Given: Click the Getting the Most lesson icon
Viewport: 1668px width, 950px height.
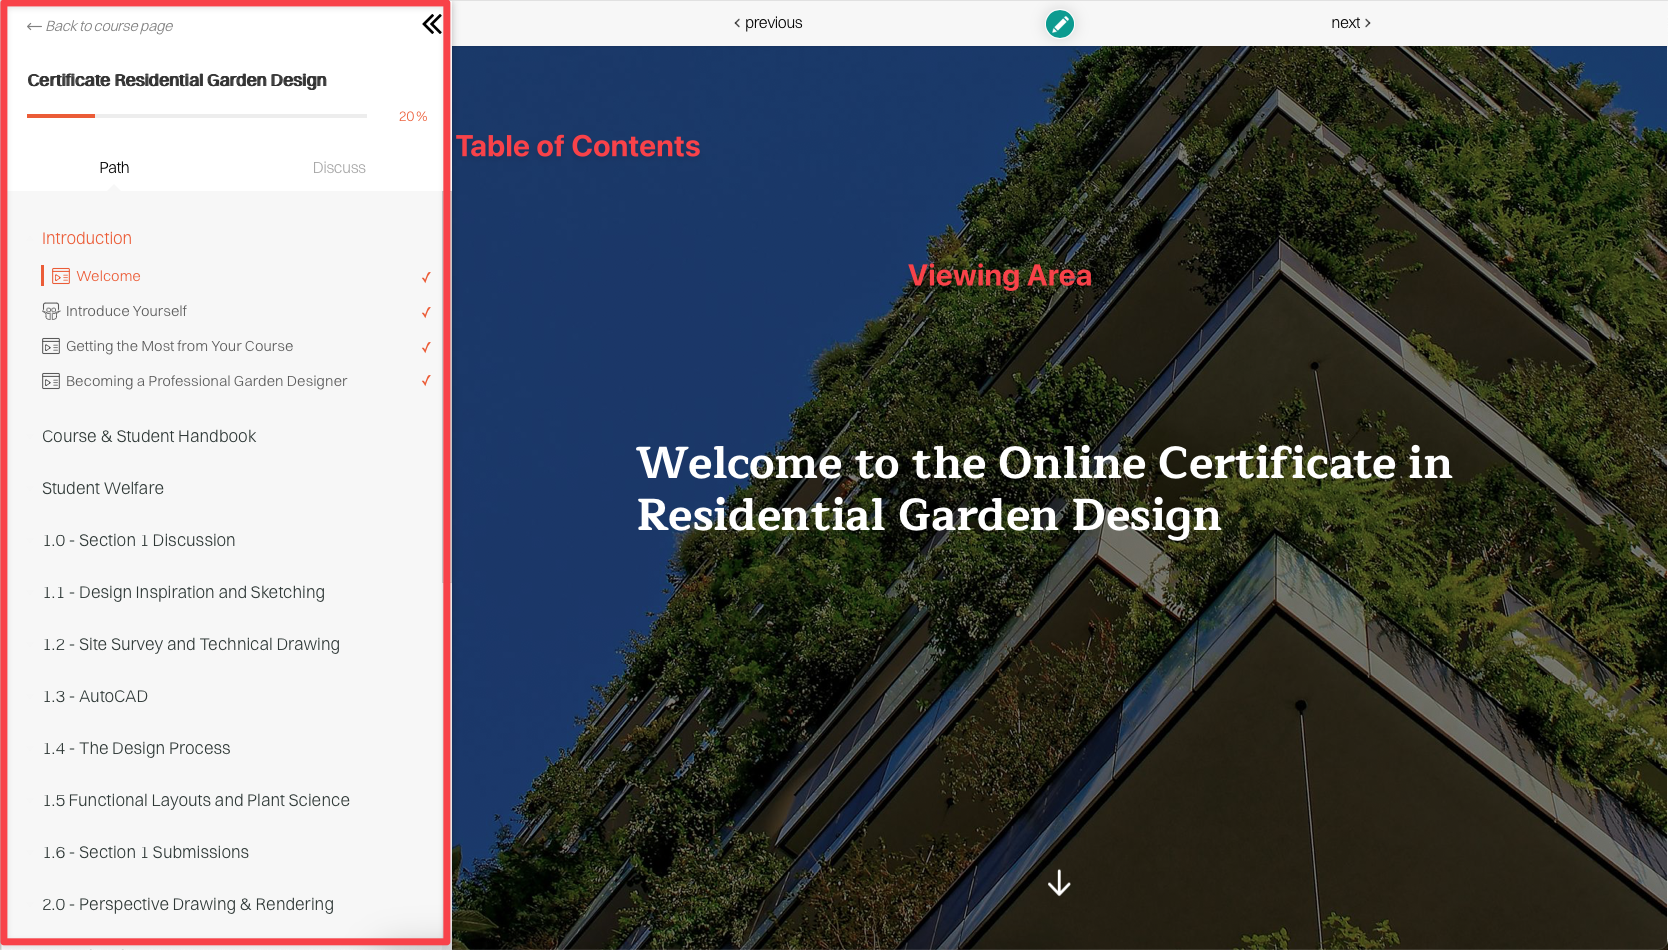Looking at the screenshot, I should pyautogui.click(x=51, y=347).
